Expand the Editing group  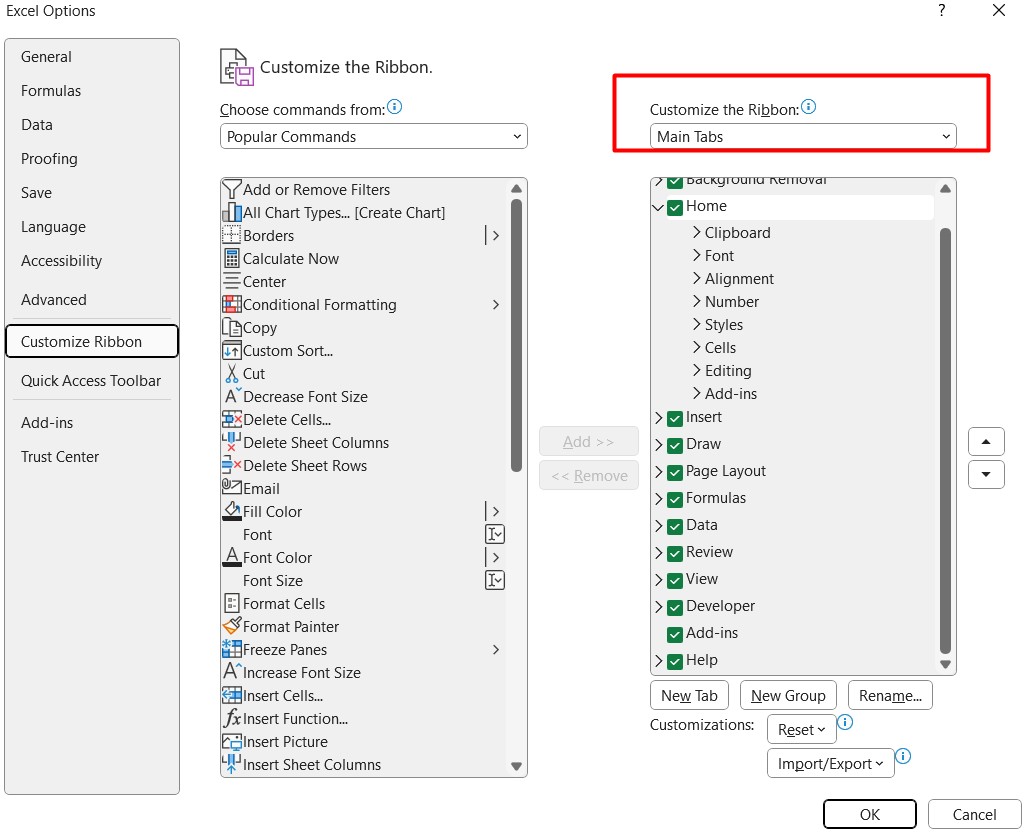697,370
